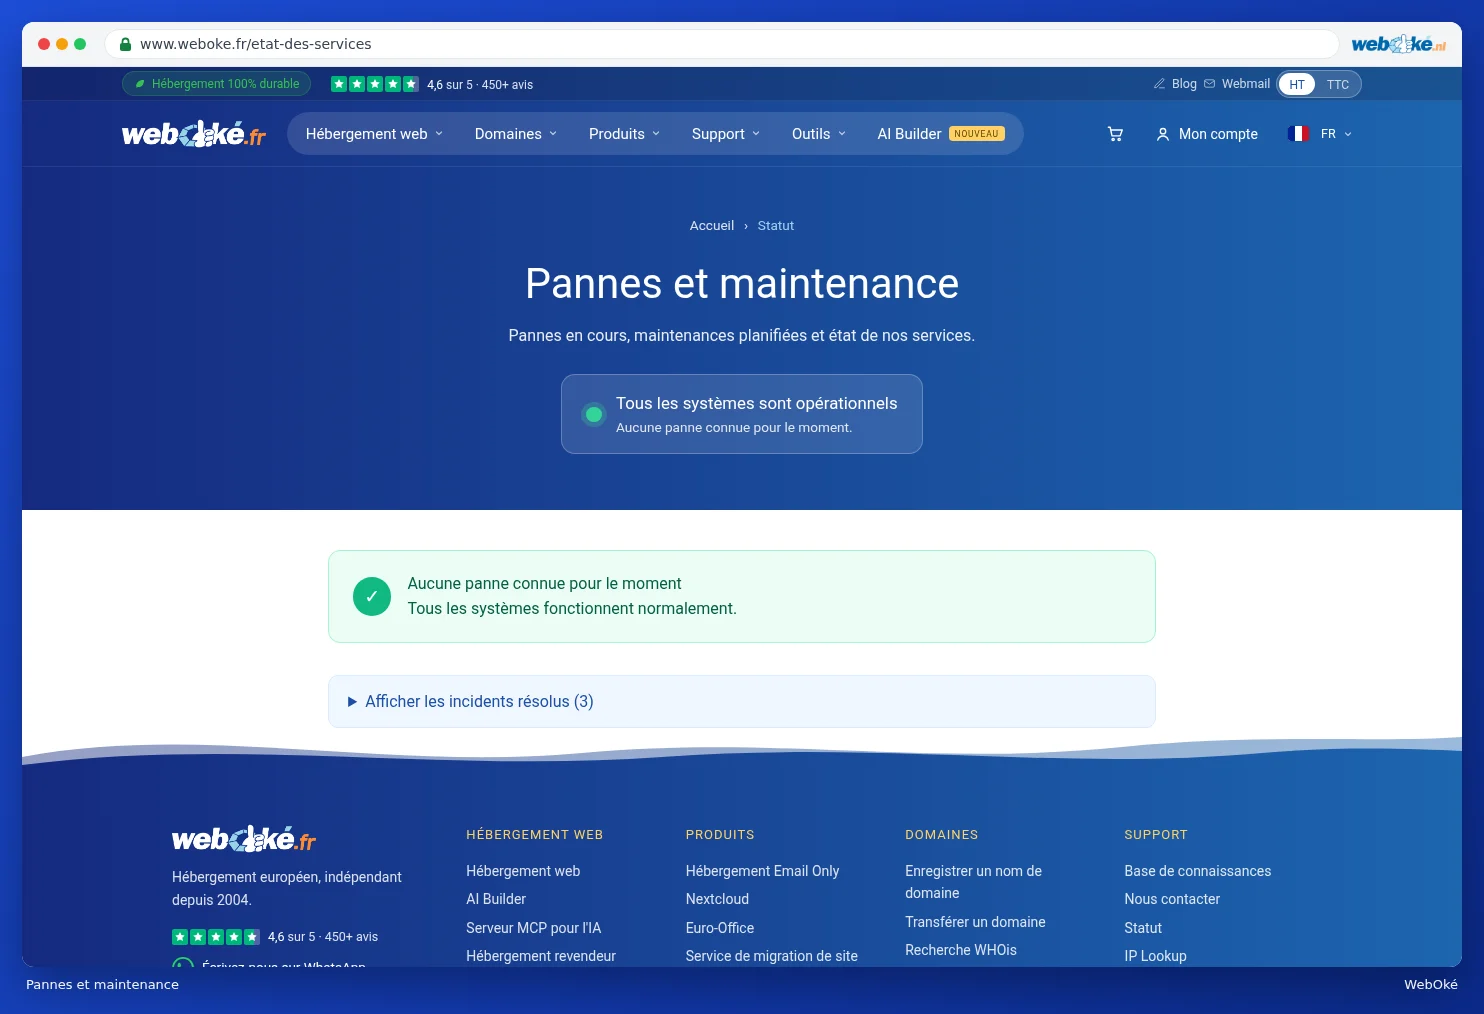Open the Blog link
This screenshot has width=1484, height=1014.
pyautogui.click(x=1175, y=84)
